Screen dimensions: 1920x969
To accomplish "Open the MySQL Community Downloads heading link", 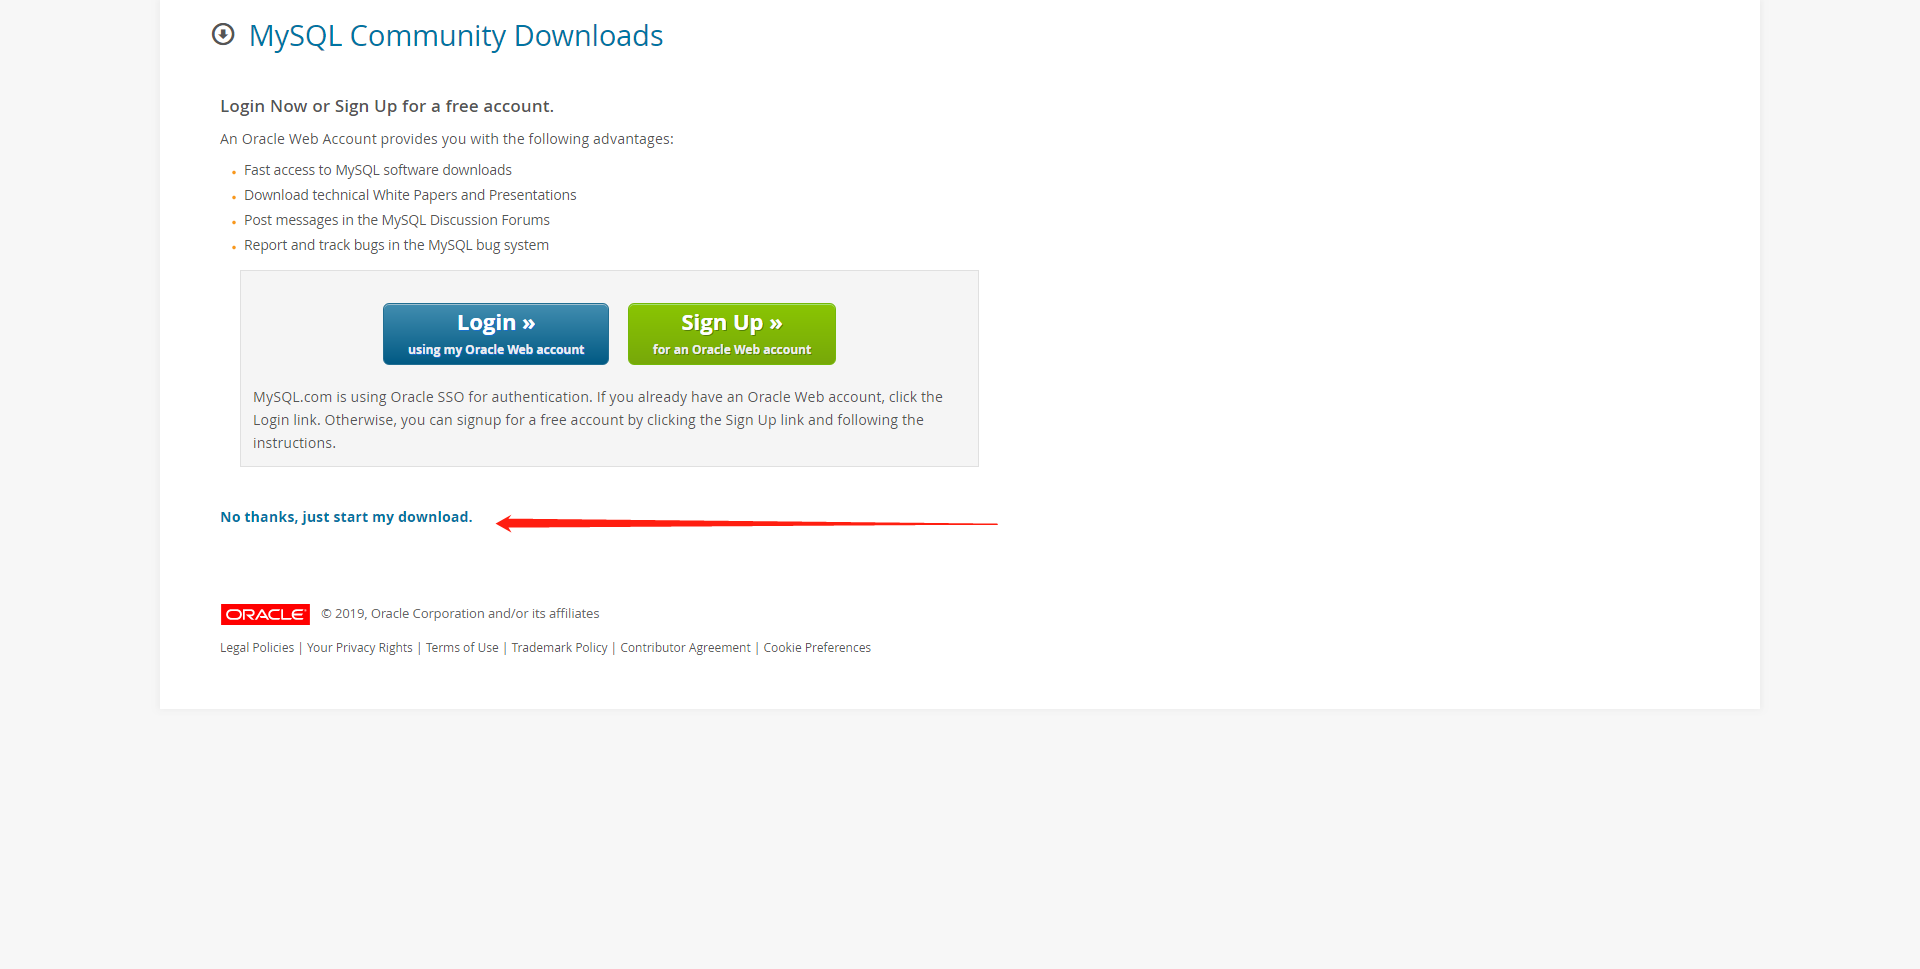I will click(x=456, y=36).
